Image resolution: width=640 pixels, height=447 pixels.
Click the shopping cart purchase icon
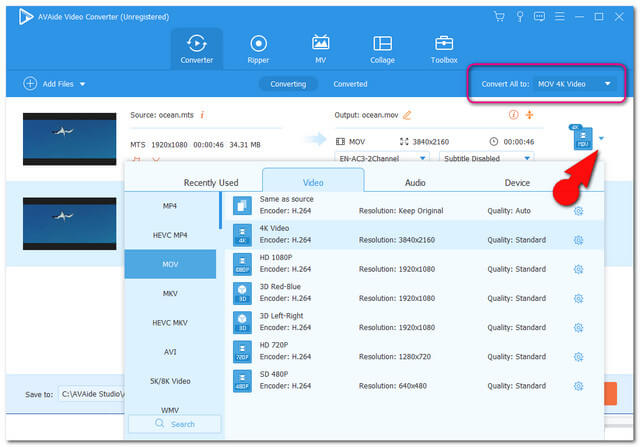coord(499,16)
